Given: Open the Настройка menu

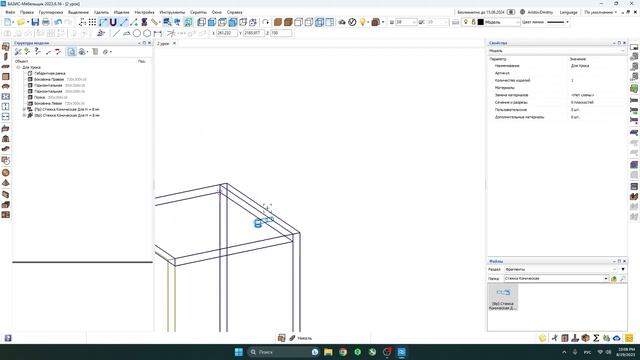Looking at the screenshot, I should [x=144, y=12].
